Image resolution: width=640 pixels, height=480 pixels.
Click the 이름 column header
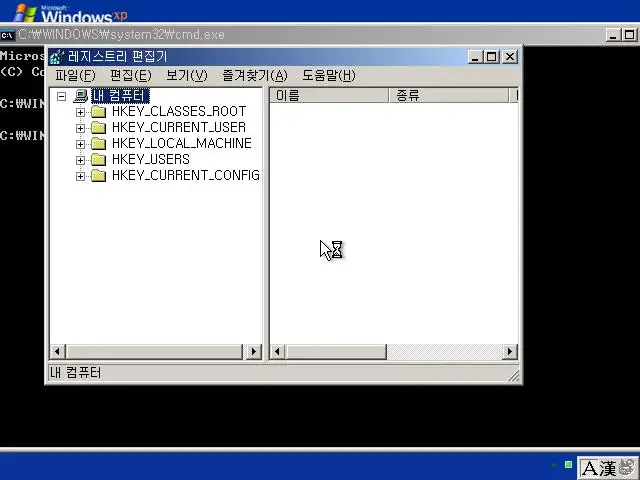(329, 96)
